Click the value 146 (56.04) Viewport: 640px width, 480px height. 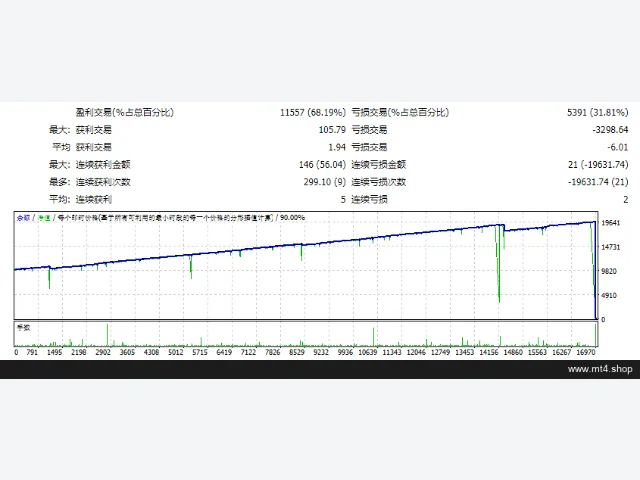tap(322, 164)
